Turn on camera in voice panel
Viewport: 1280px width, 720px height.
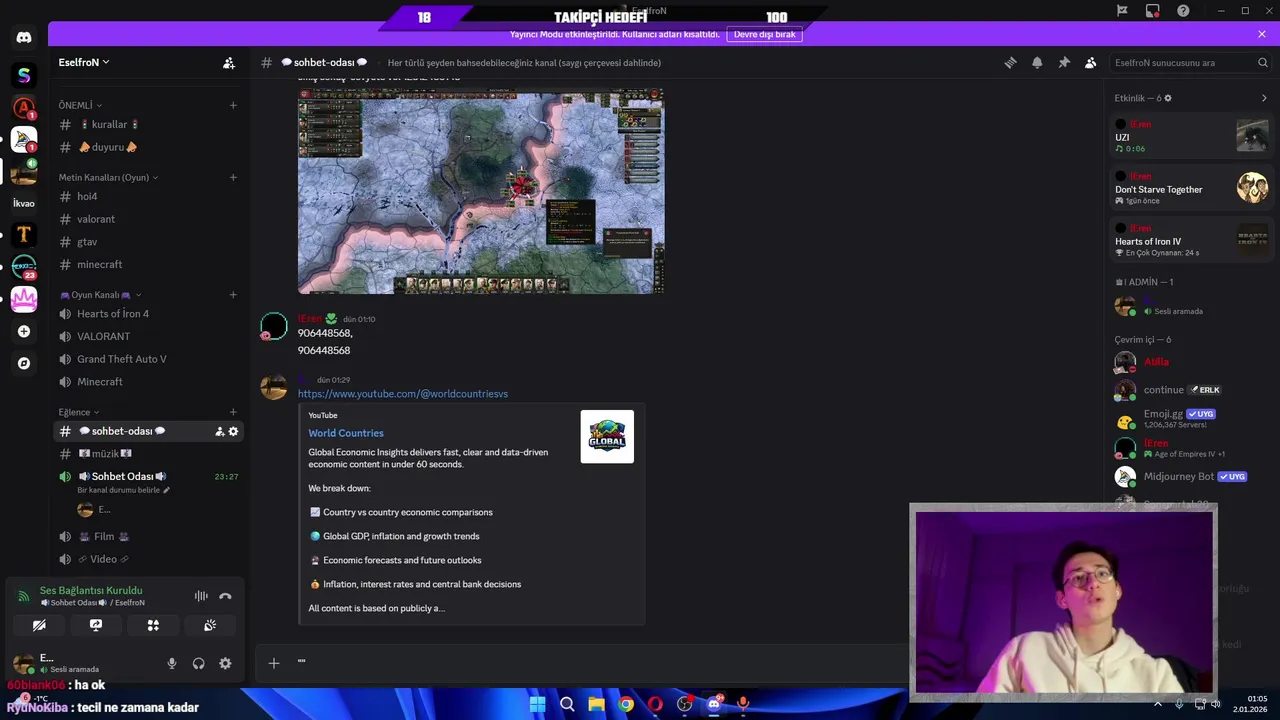pos(39,625)
